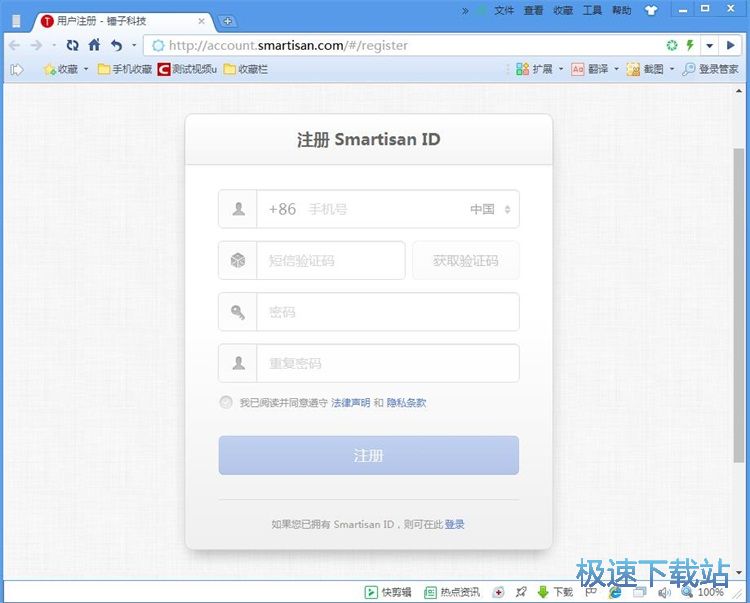The width and height of the screenshot is (750, 603).
Task: Click the 登录 link at form bottom
Action: pos(454,524)
